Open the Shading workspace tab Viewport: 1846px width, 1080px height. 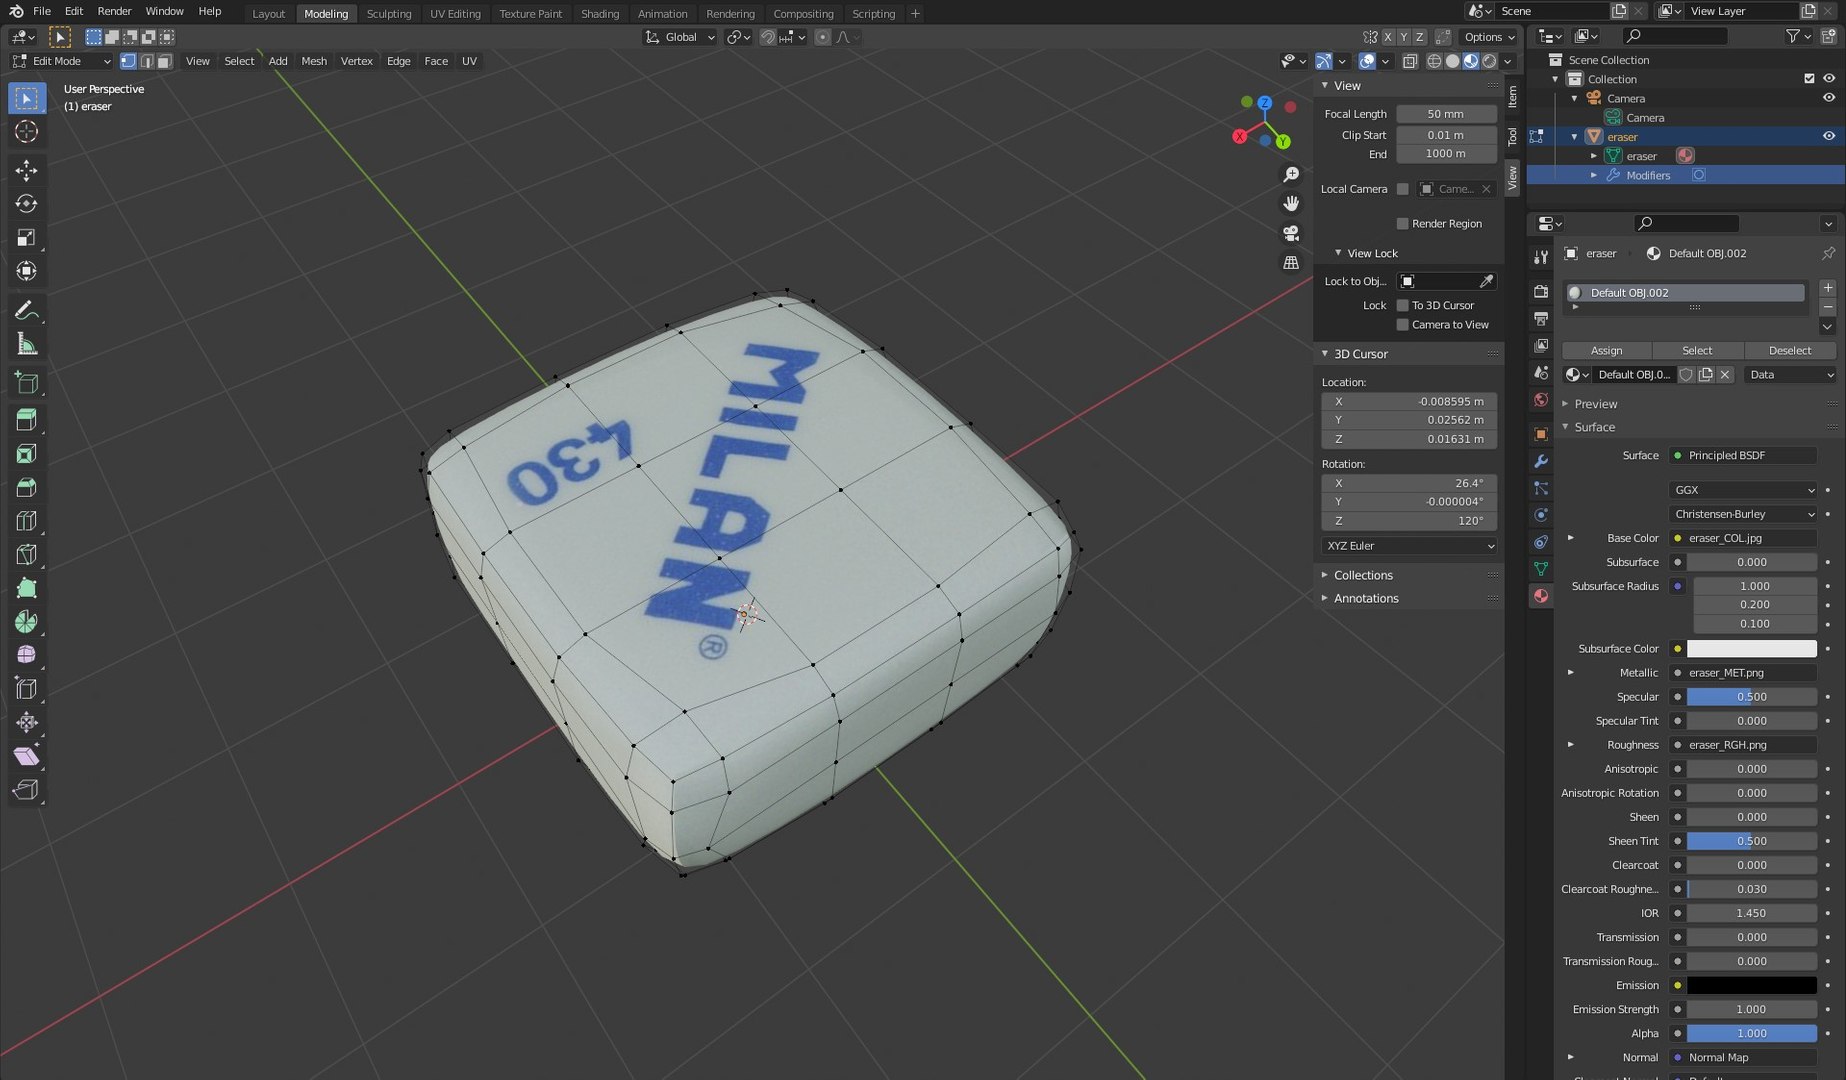pyautogui.click(x=600, y=14)
